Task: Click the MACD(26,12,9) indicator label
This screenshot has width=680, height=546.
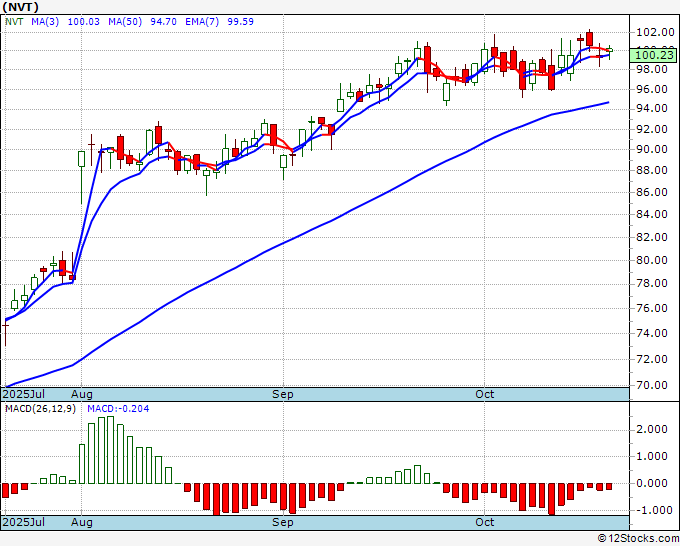Action: 40,409
